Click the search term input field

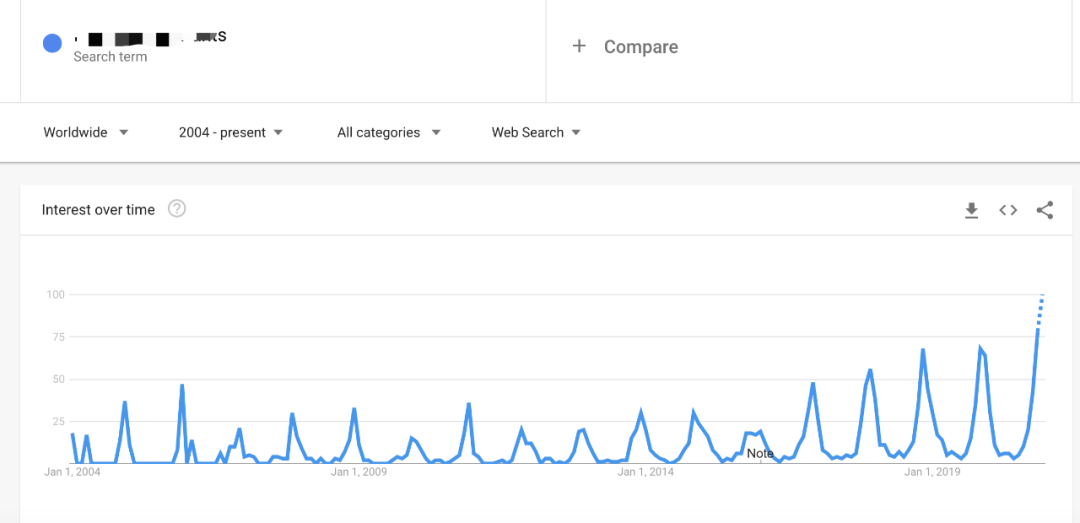[x=150, y=39]
